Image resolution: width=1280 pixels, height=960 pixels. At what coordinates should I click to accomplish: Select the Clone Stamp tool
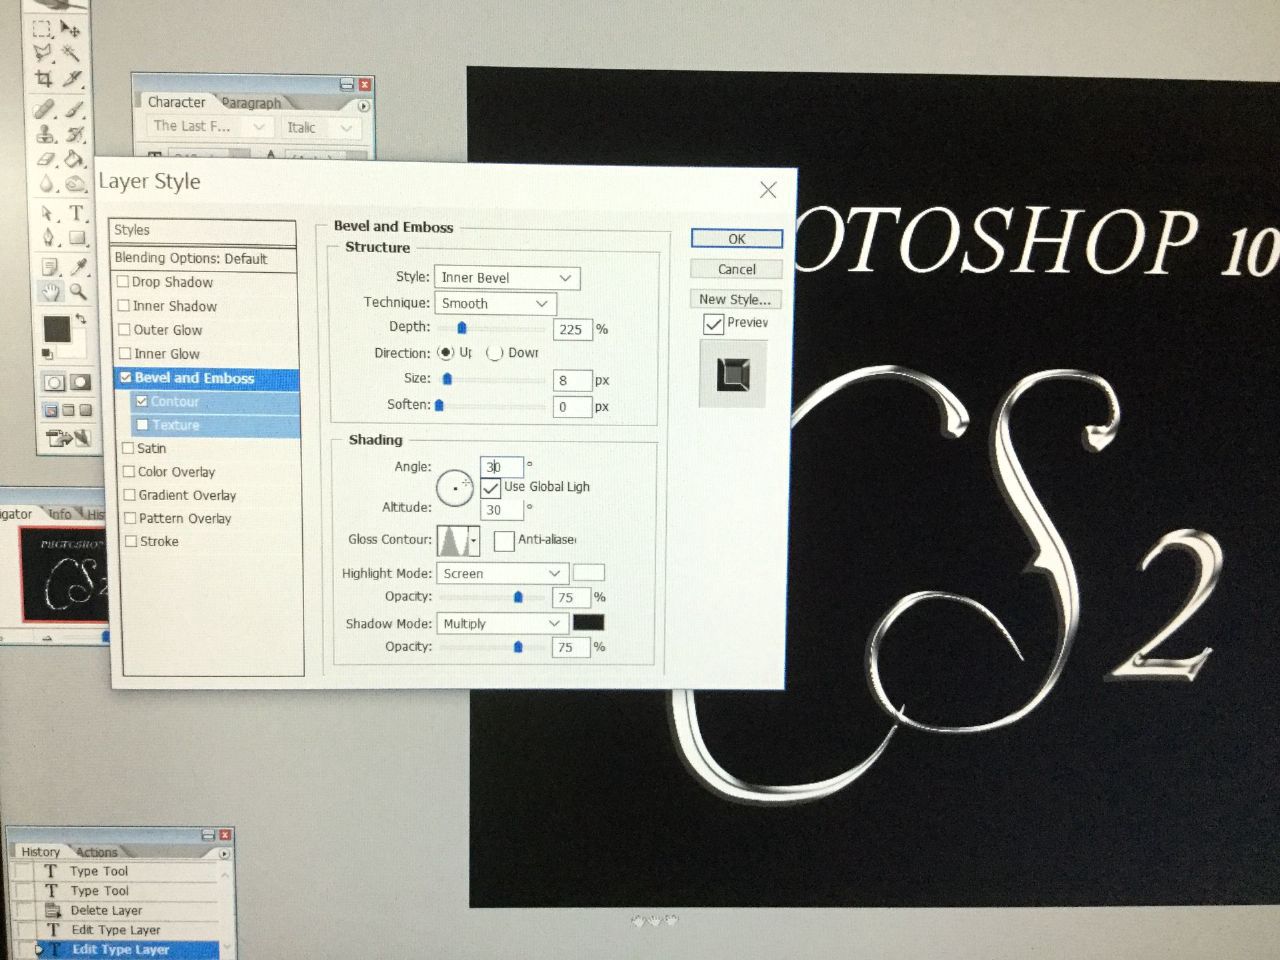46,134
